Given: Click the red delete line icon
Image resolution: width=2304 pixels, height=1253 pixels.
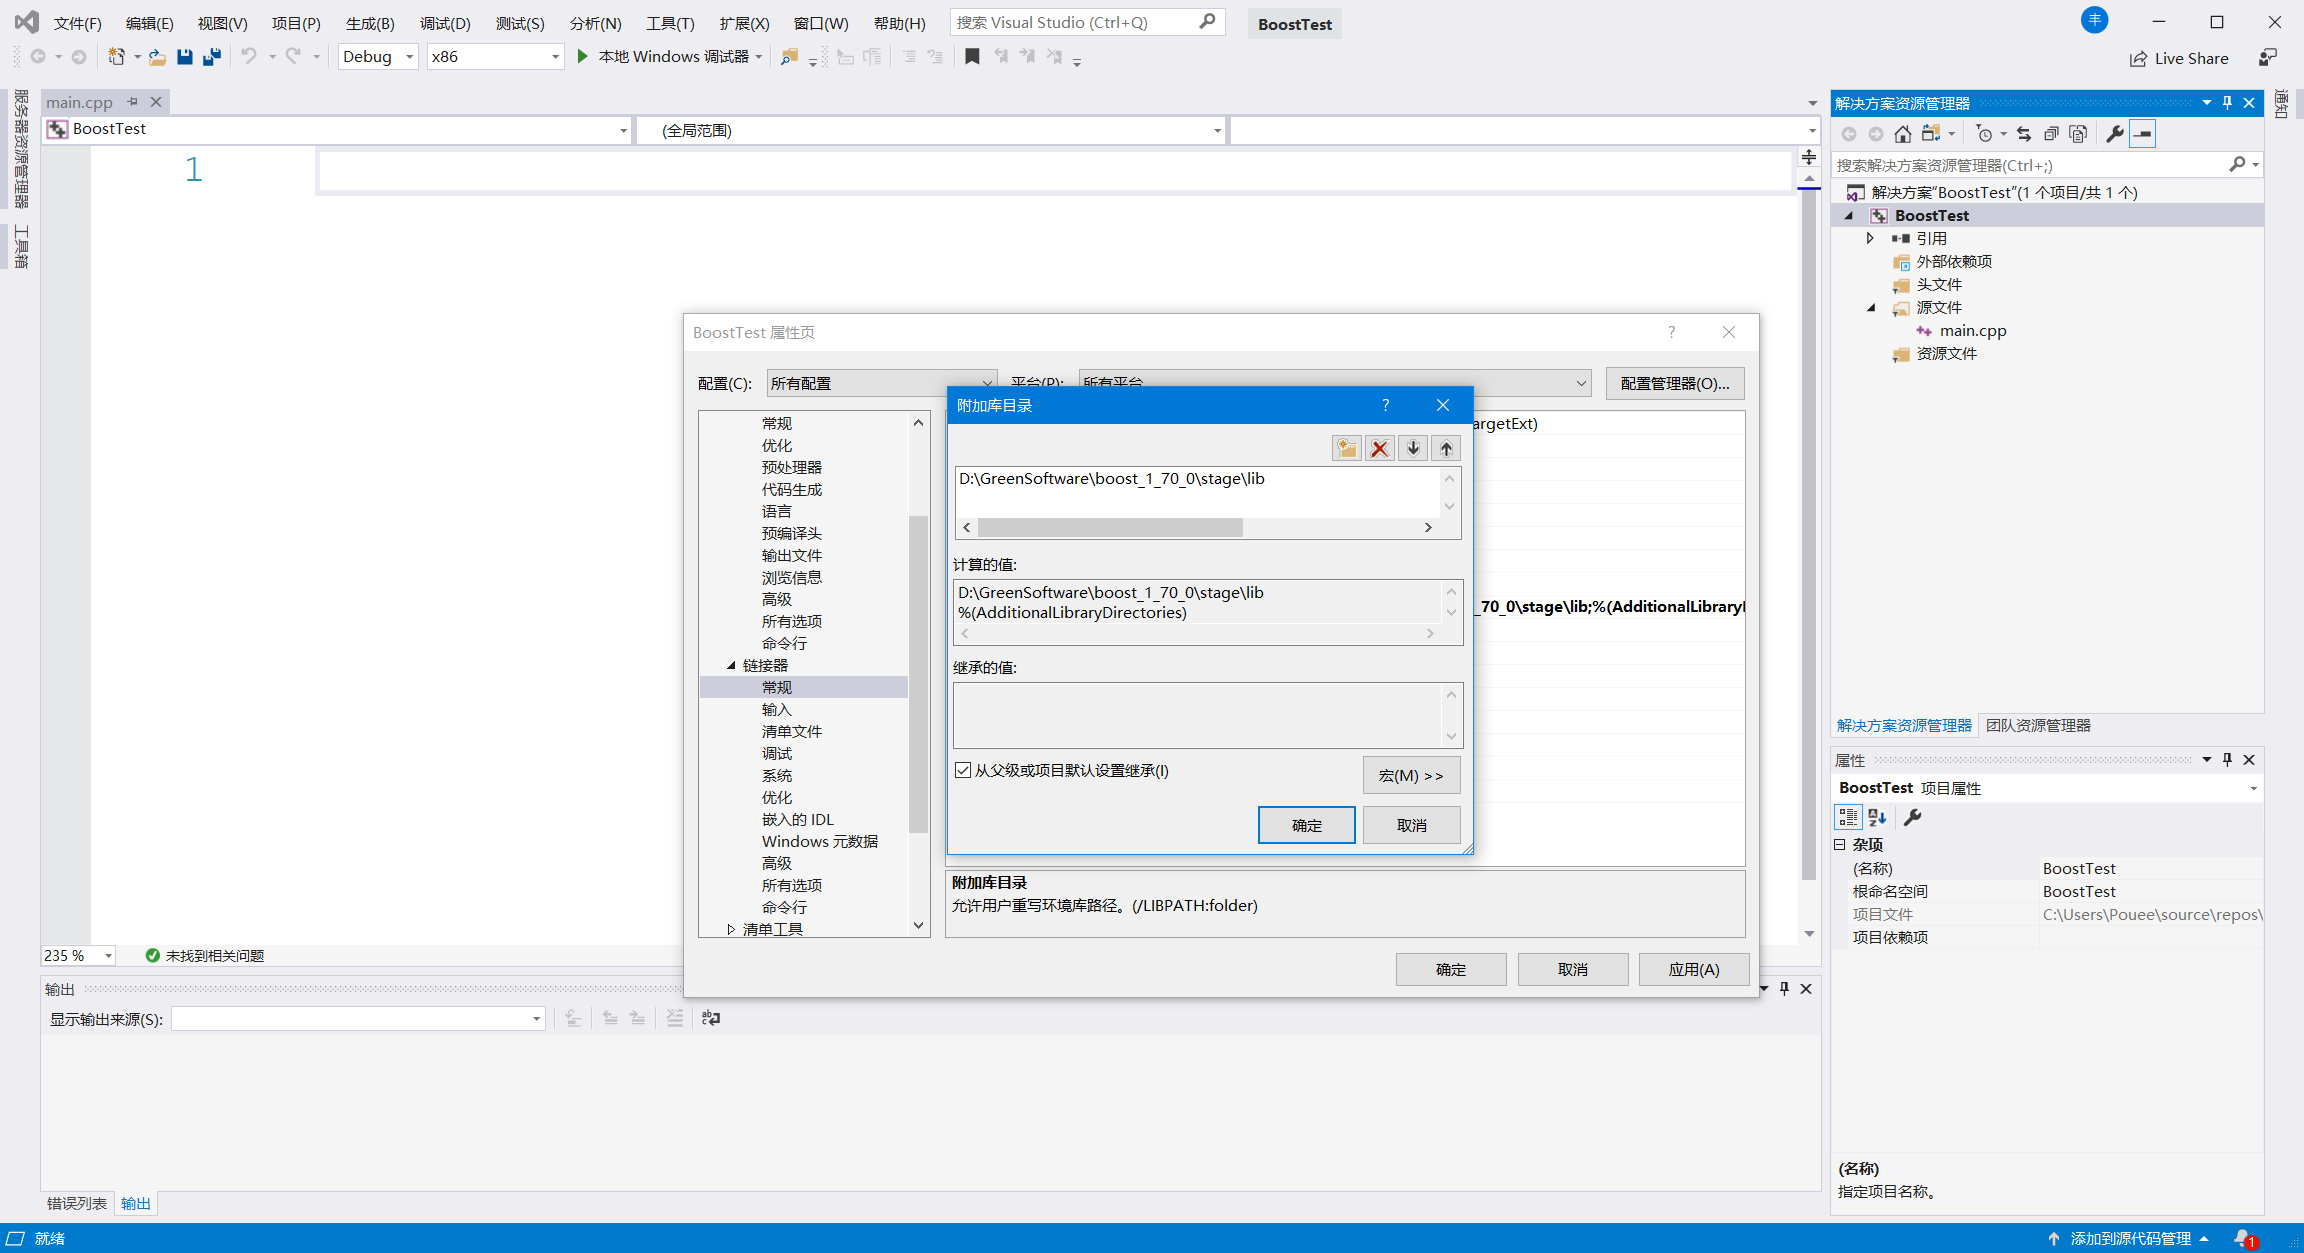Looking at the screenshot, I should coord(1380,448).
